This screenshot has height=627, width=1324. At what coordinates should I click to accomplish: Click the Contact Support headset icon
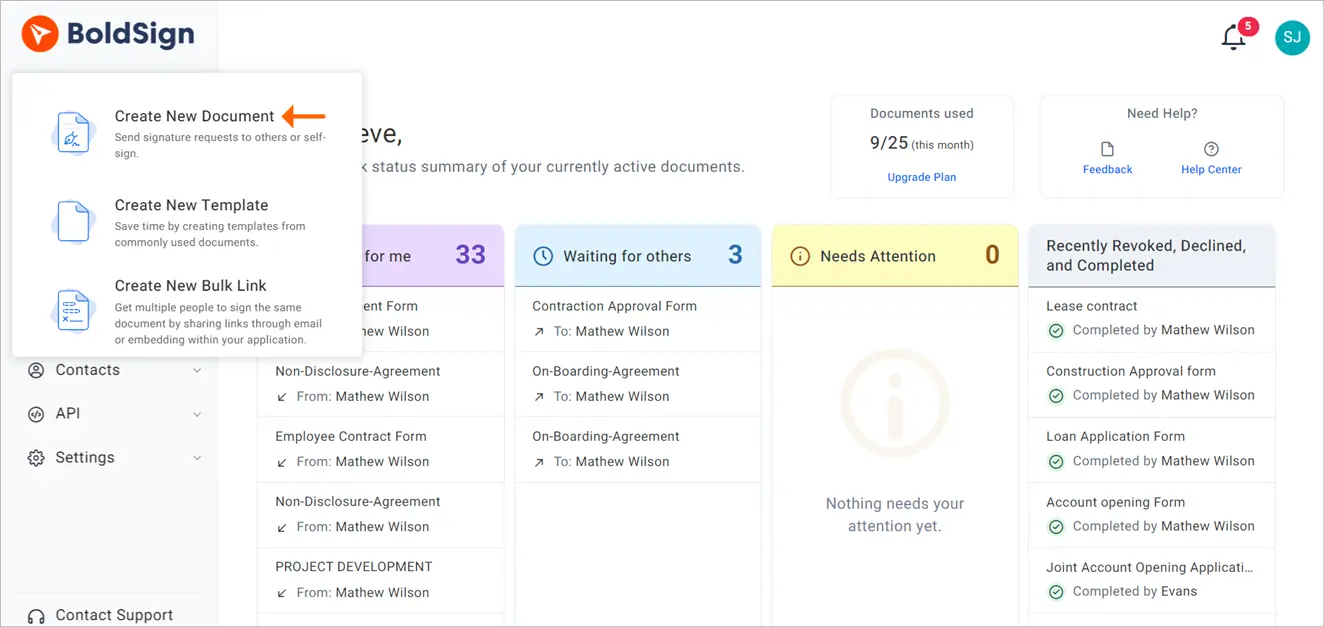pyautogui.click(x=36, y=616)
